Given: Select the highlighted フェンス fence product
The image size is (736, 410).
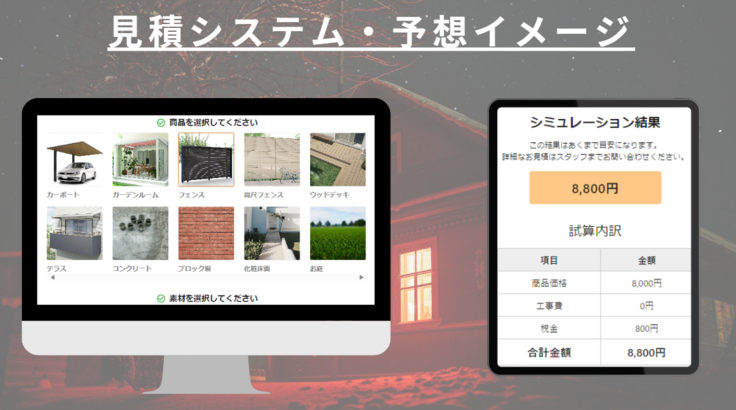Looking at the screenshot, I should [206, 160].
